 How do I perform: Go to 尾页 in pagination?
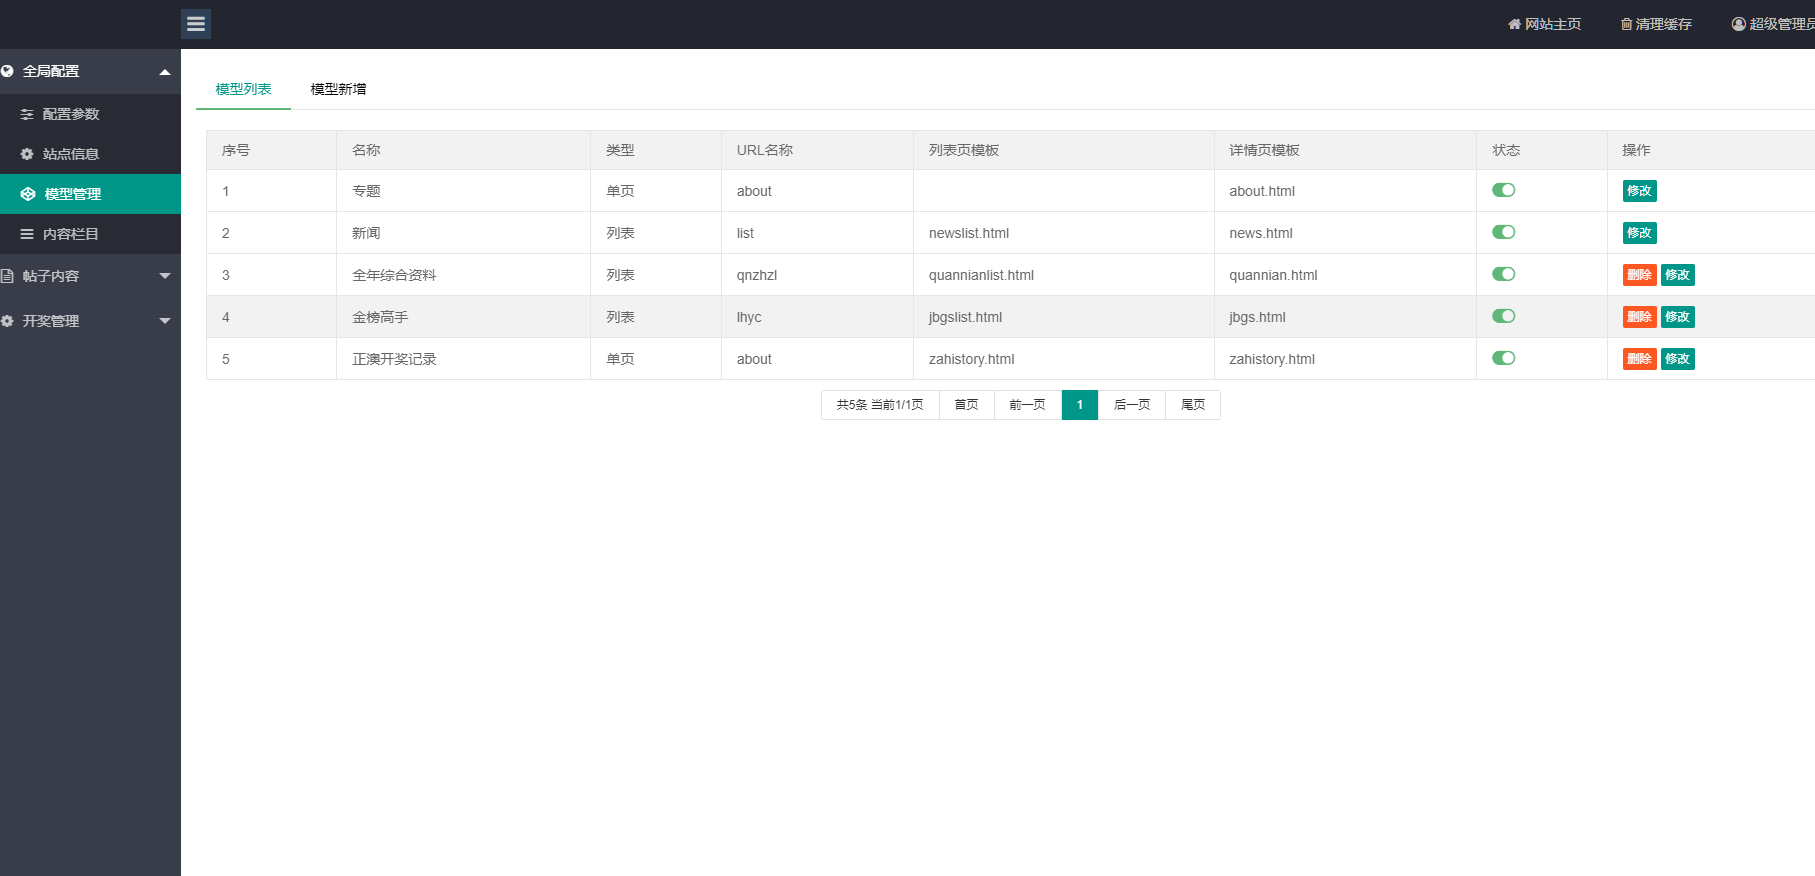(1193, 405)
